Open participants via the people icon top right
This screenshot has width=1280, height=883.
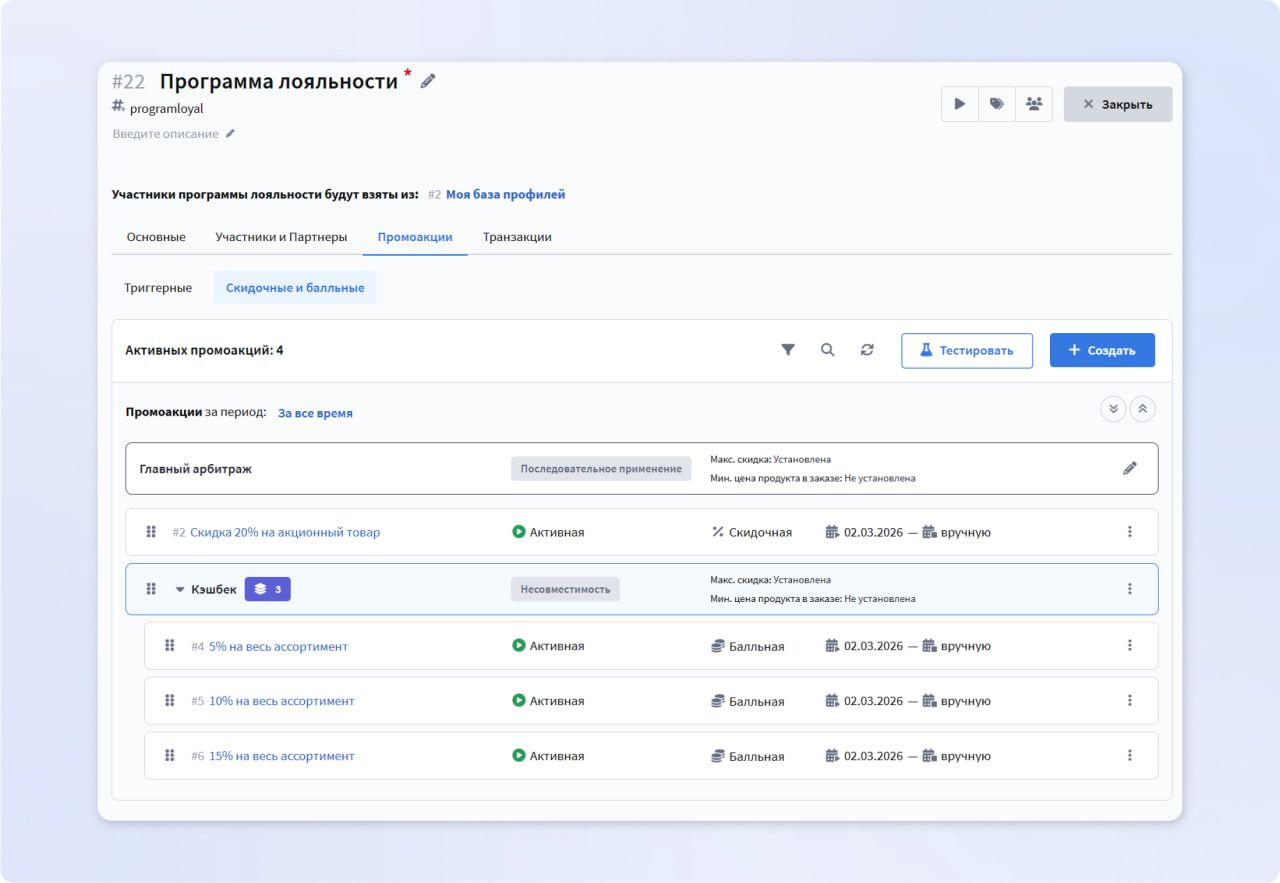tap(1034, 103)
